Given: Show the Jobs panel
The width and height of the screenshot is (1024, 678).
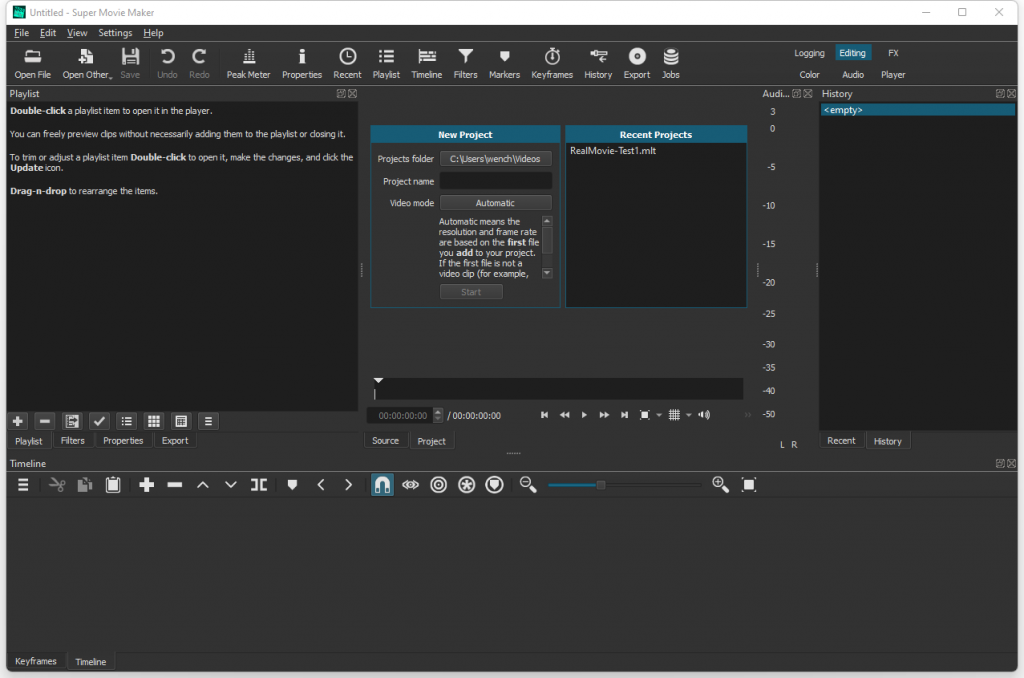Looking at the screenshot, I should (x=670, y=62).
